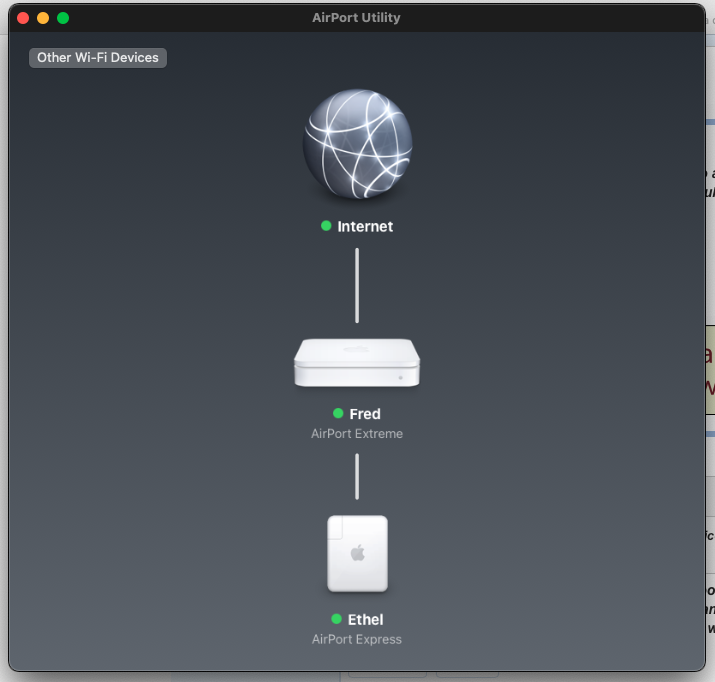Click the AirPort Express subtitle text
715x682 pixels.
click(x=357, y=639)
